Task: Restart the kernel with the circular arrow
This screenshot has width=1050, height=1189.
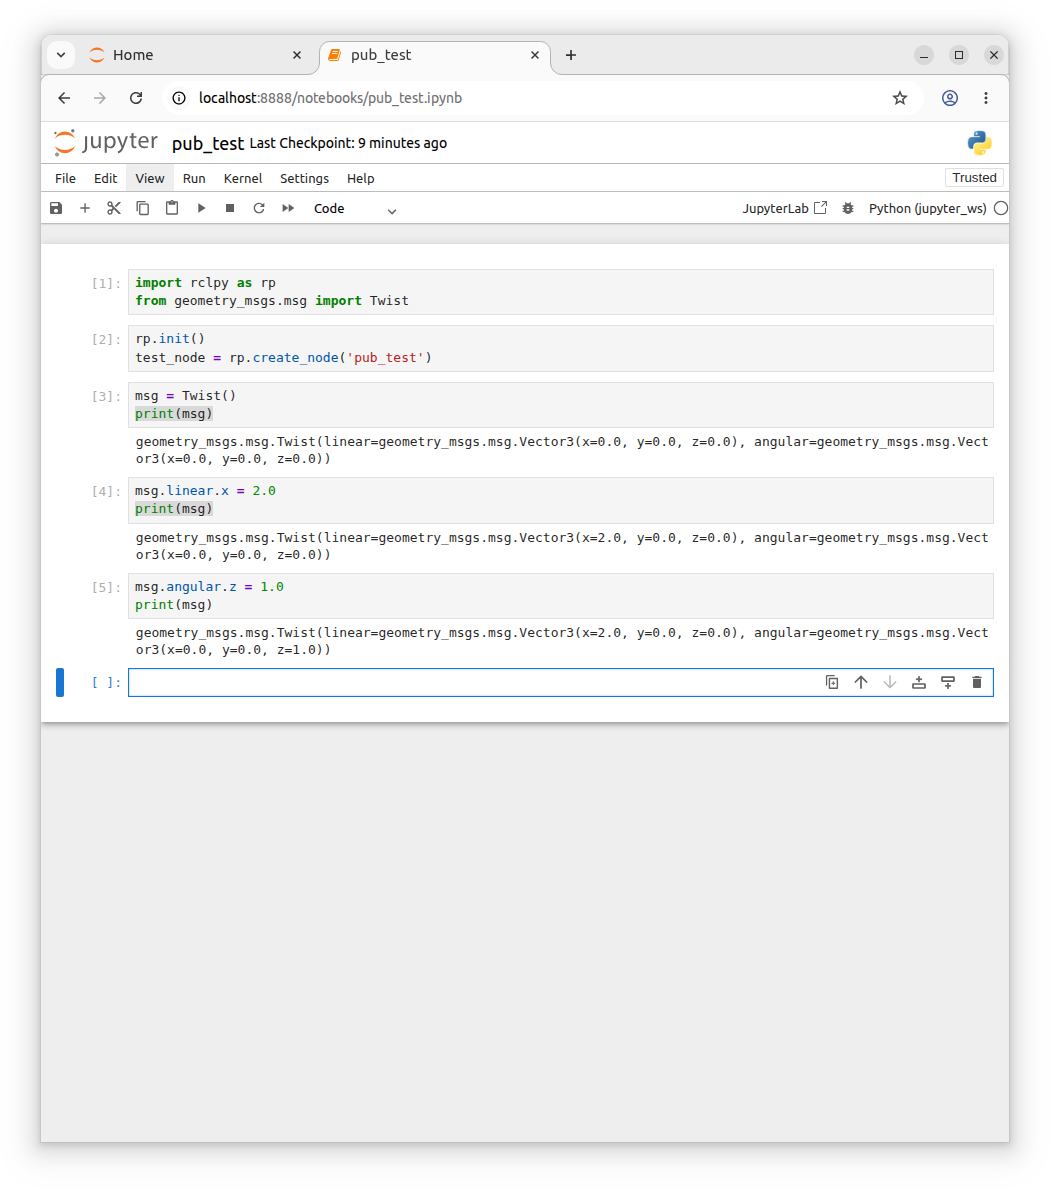Action: 259,208
